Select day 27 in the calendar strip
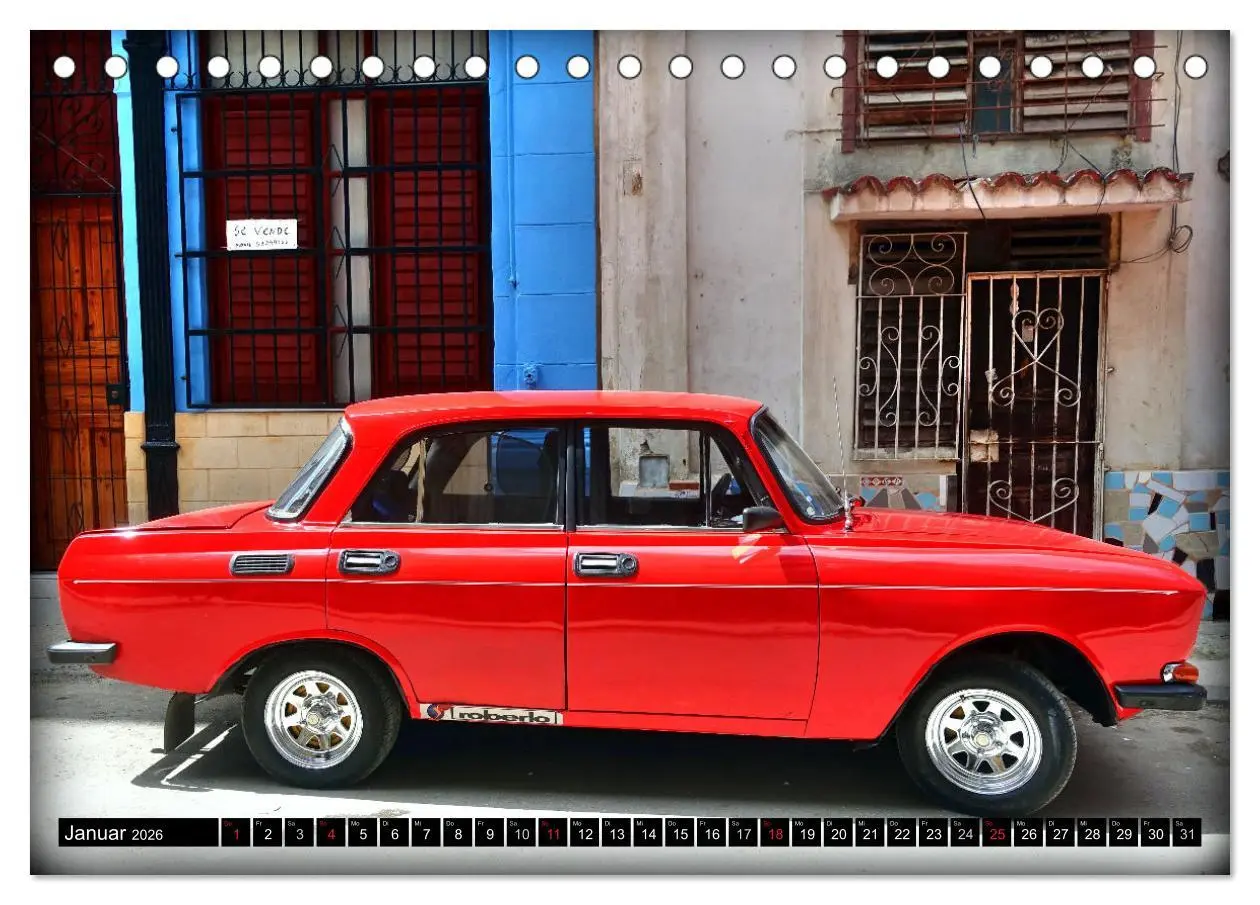 pos(1060,833)
